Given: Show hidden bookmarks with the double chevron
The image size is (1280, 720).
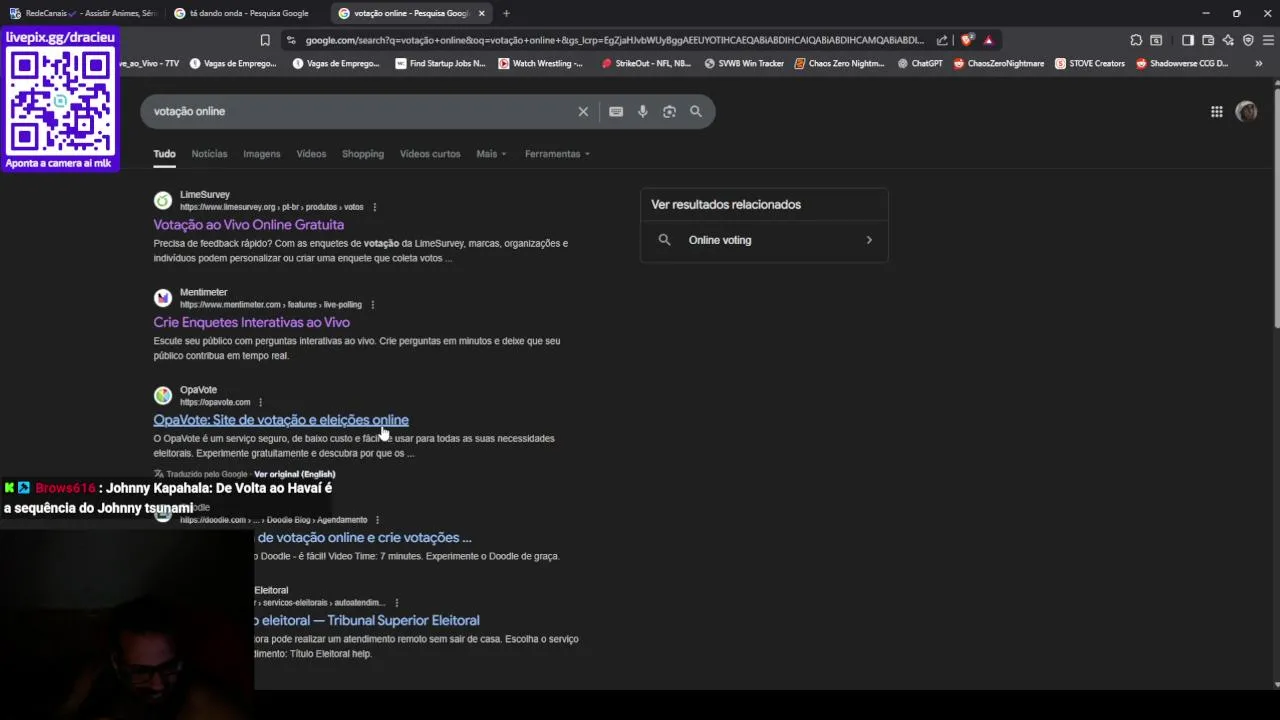Looking at the screenshot, I should [1258, 63].
